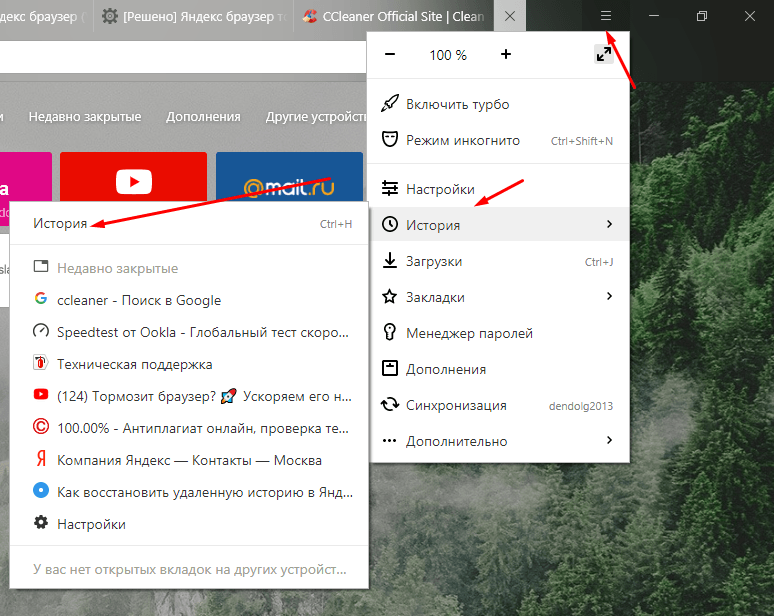Switch to [Решено] Яндекс браузер tab

point(194,16)
